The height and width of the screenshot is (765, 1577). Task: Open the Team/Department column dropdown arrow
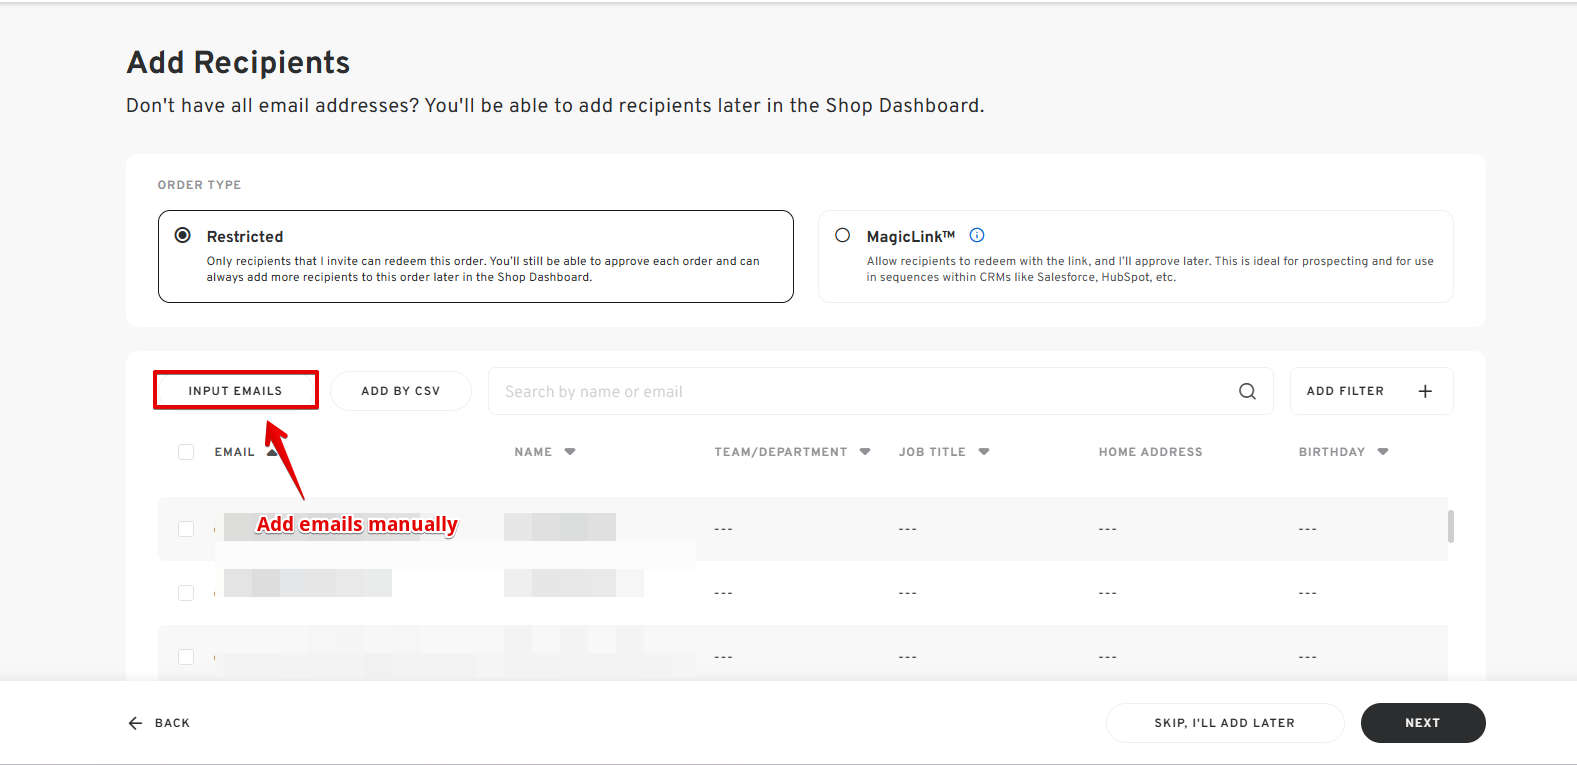pyautogui.click(x=865, y=452)
